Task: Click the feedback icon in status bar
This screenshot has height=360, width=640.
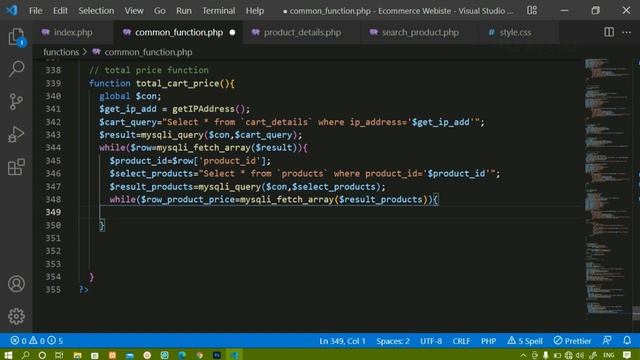Action: [x=607, y=340]
